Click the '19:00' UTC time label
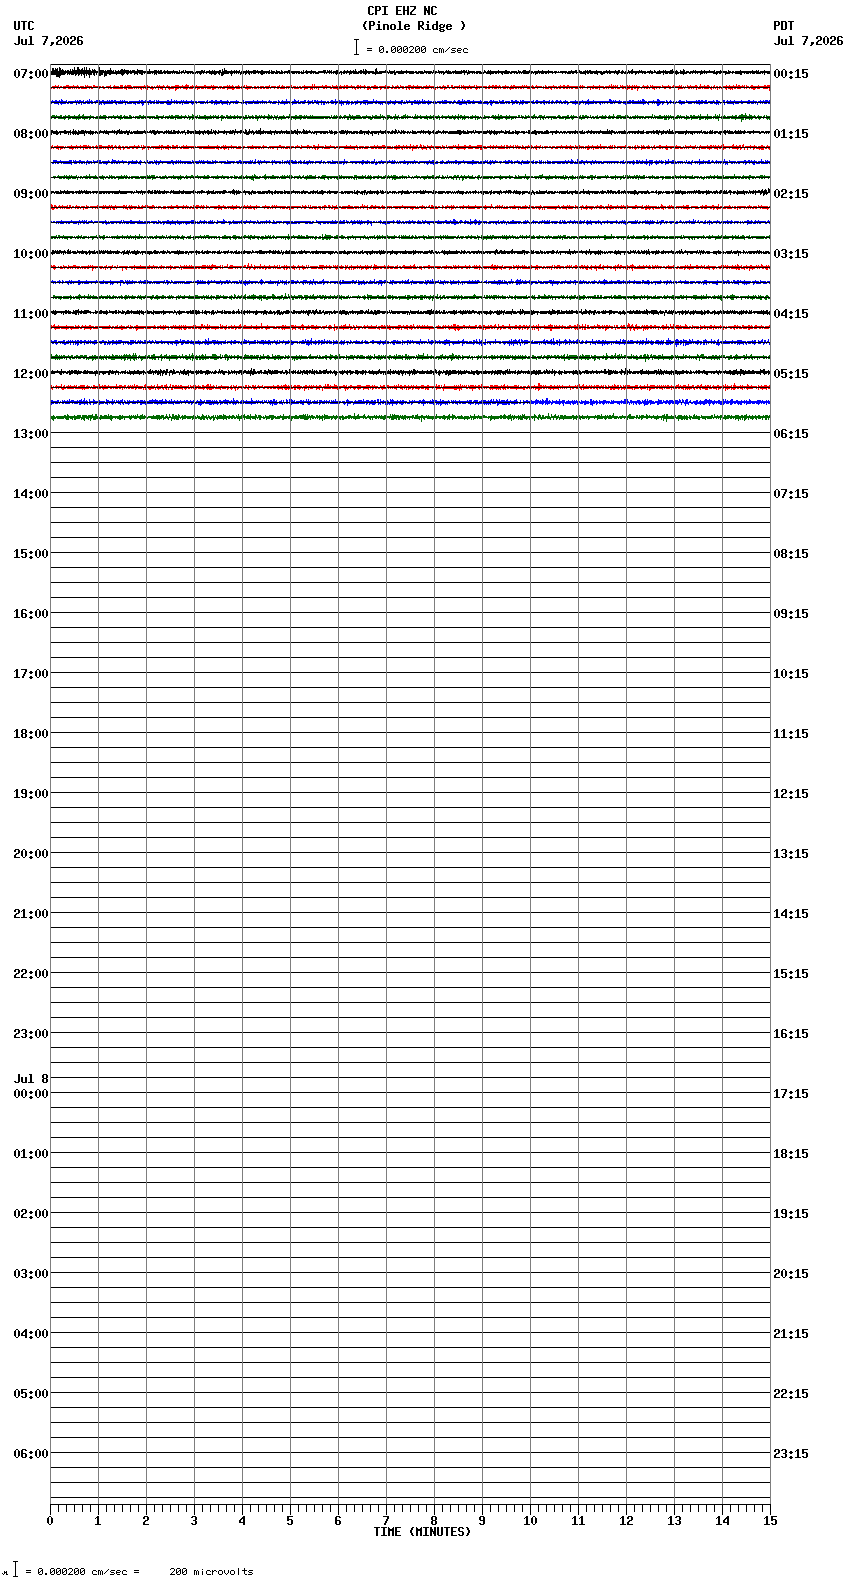Screen dimensions: 850x1584 click(x=31, y=794)
